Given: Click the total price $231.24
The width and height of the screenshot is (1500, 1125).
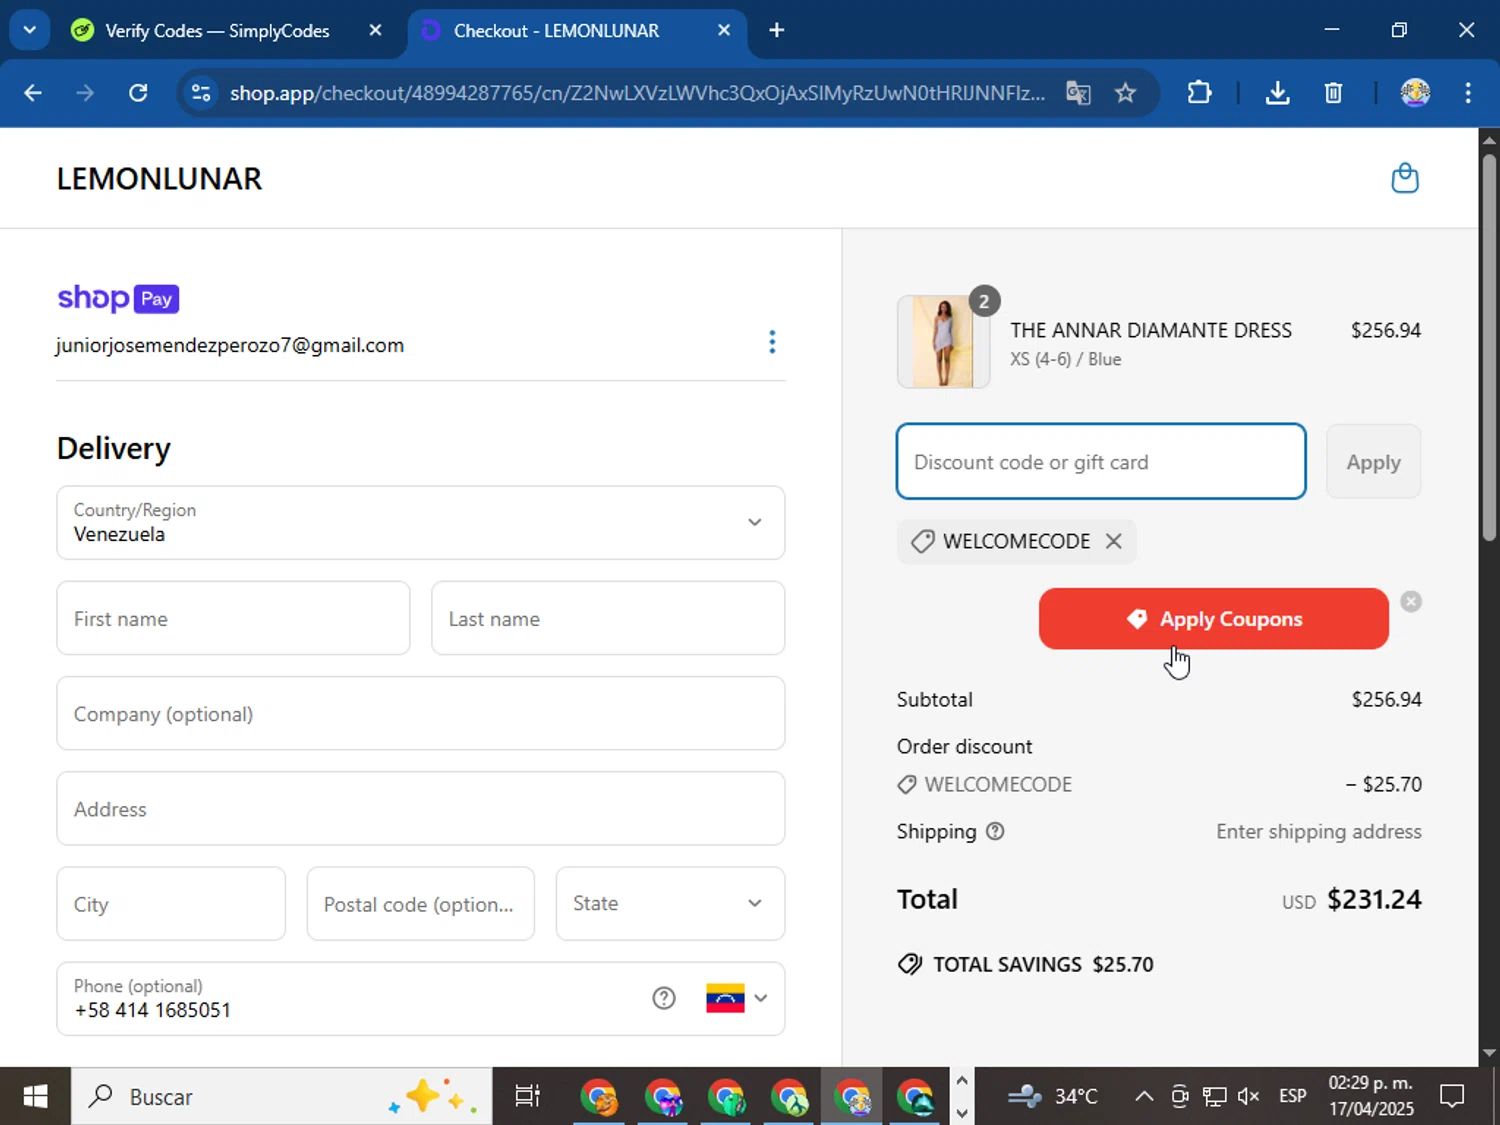Looking at the screenshot, I should point(1374,899).
